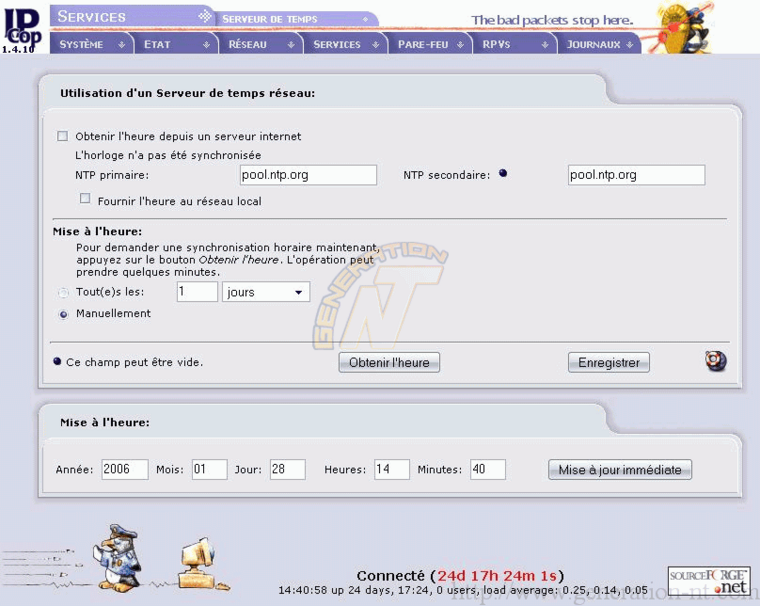760x606 pixels.
Task: Click the Enregistrer button
Action: point(609,362)
